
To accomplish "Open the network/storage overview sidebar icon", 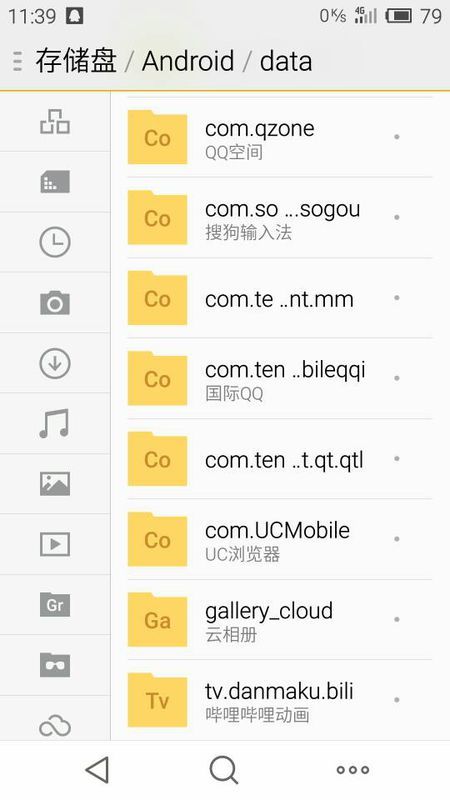I will (x=55, y=122).
